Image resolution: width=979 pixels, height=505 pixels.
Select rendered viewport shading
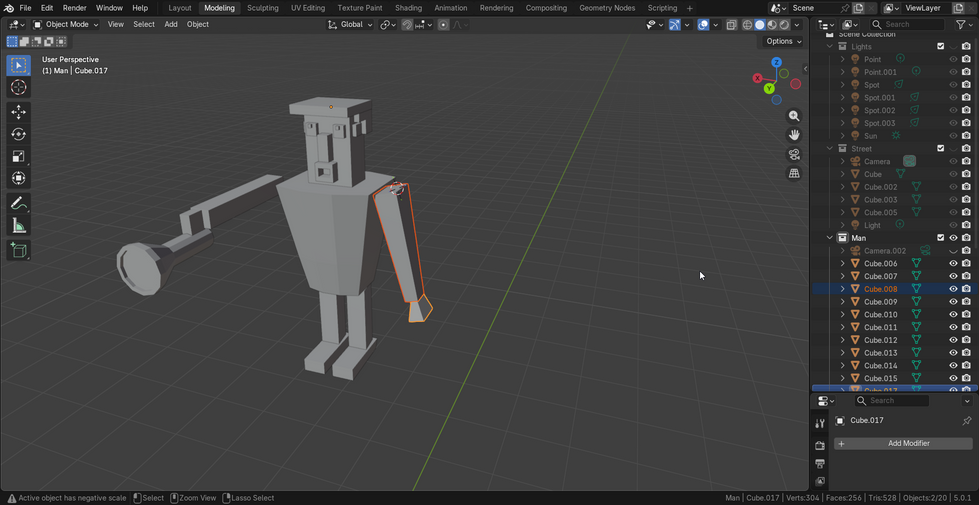click(x=784, y=24)
